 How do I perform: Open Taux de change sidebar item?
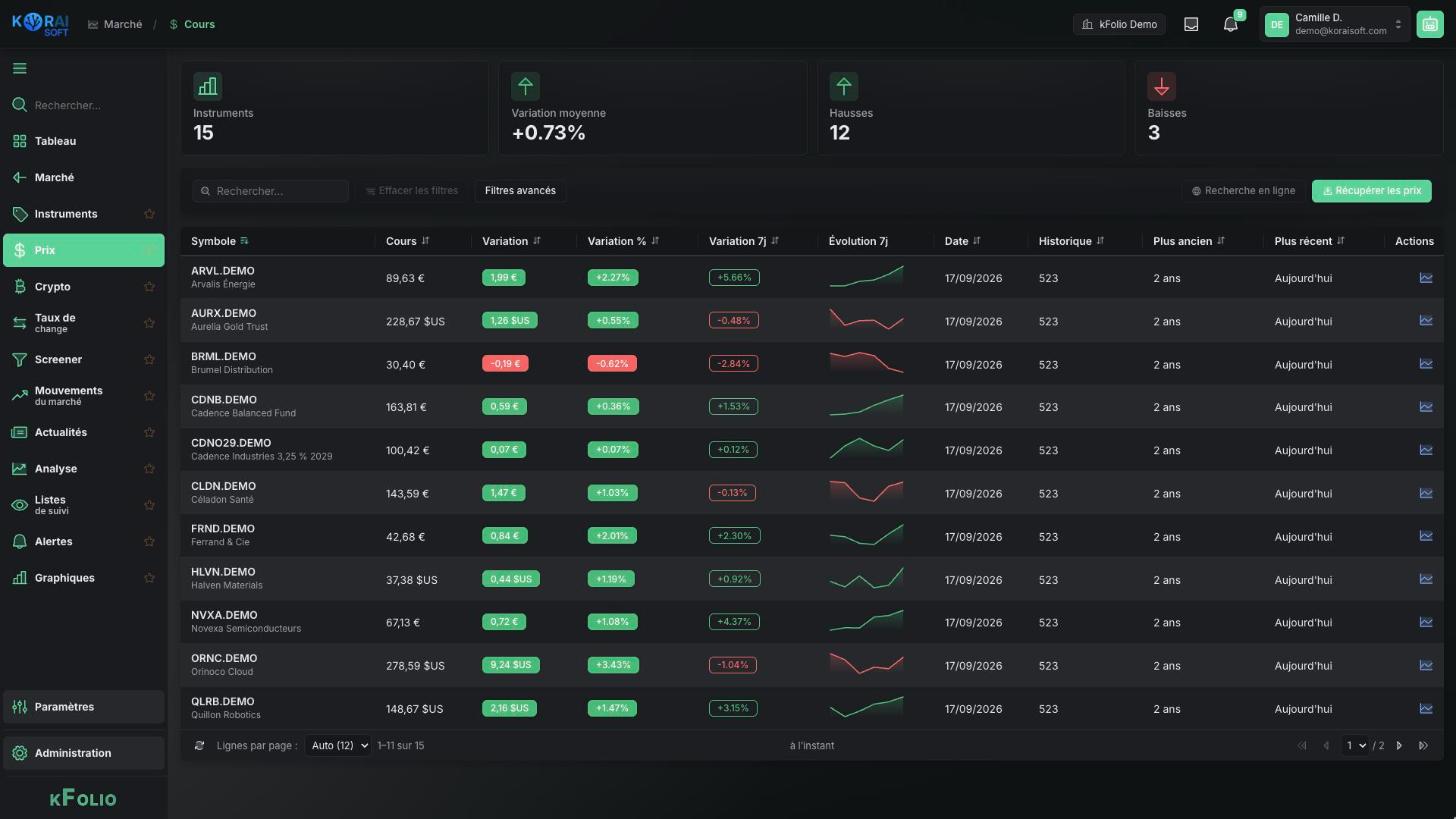(83, 323)
